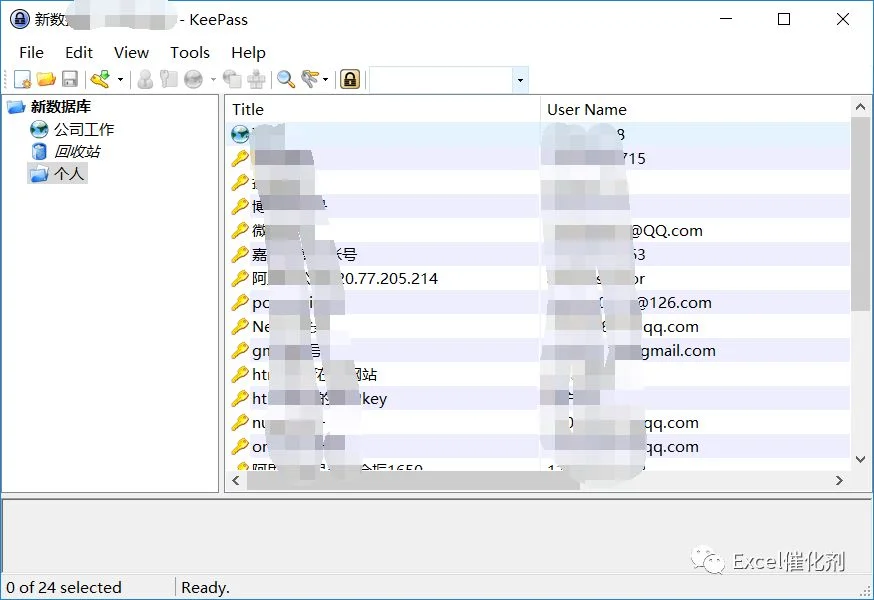Expand the Open URL dropdown arrow
The width and height of the screenshot is (874, 600).
(213, 79)
